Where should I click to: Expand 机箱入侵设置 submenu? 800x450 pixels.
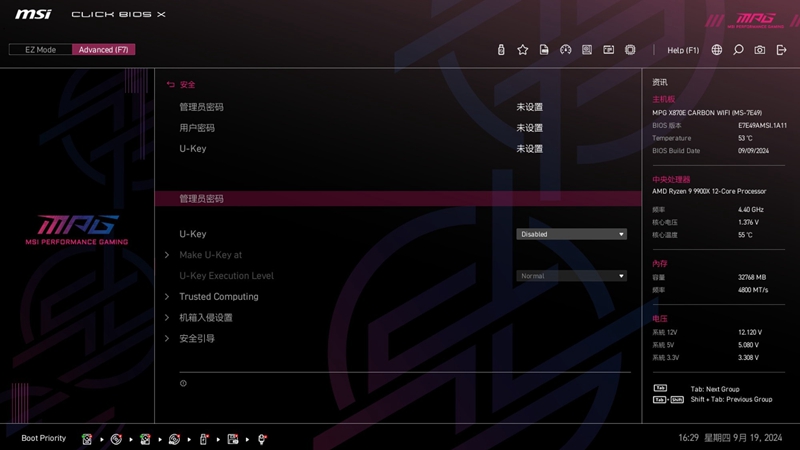pyautogui.click(x=205, y=318)
